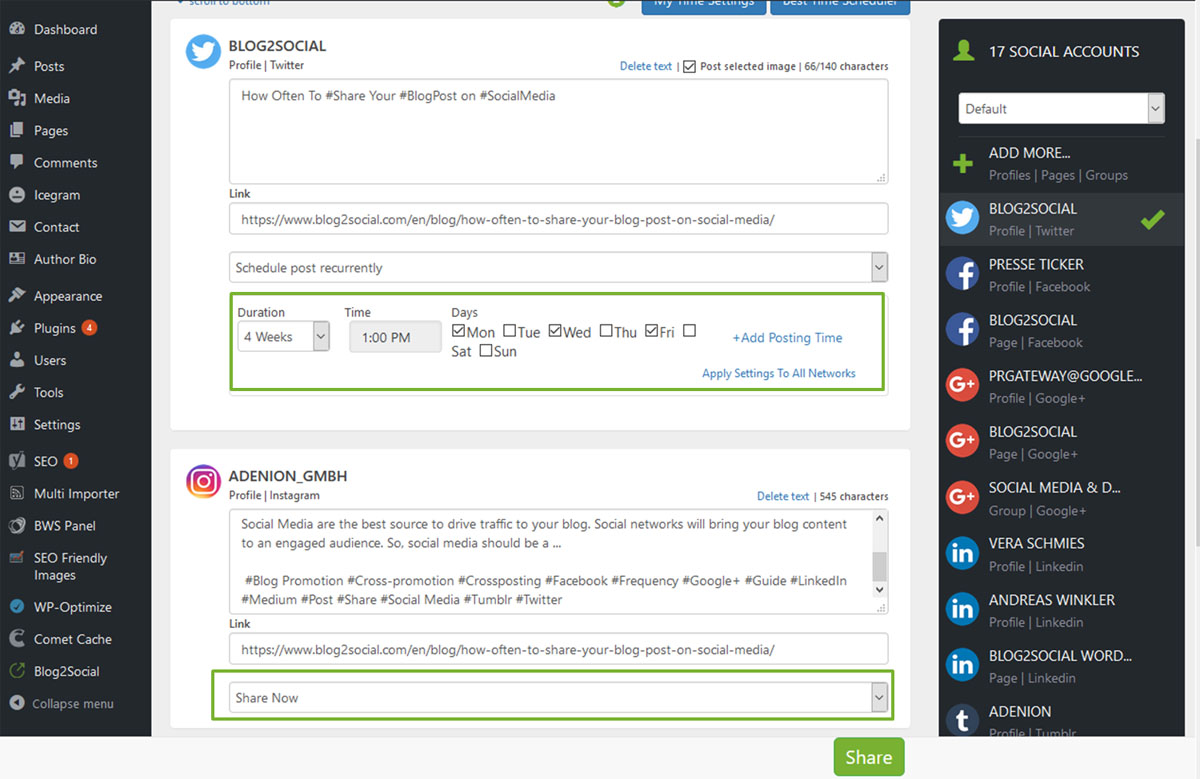Deselect the BLOG2SOCIAL Twitter account checkmark

[x=1152, y=219]
